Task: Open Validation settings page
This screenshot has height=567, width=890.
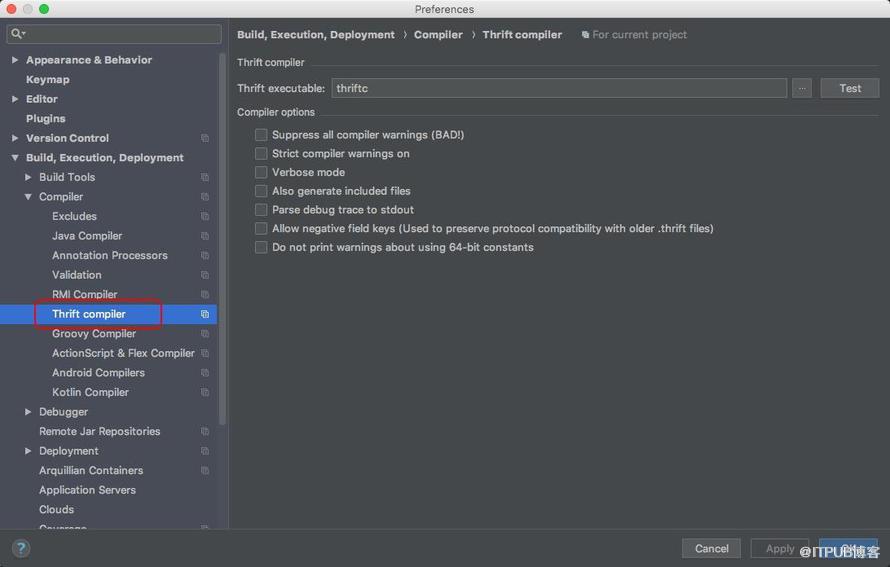Action: (77, 275)
